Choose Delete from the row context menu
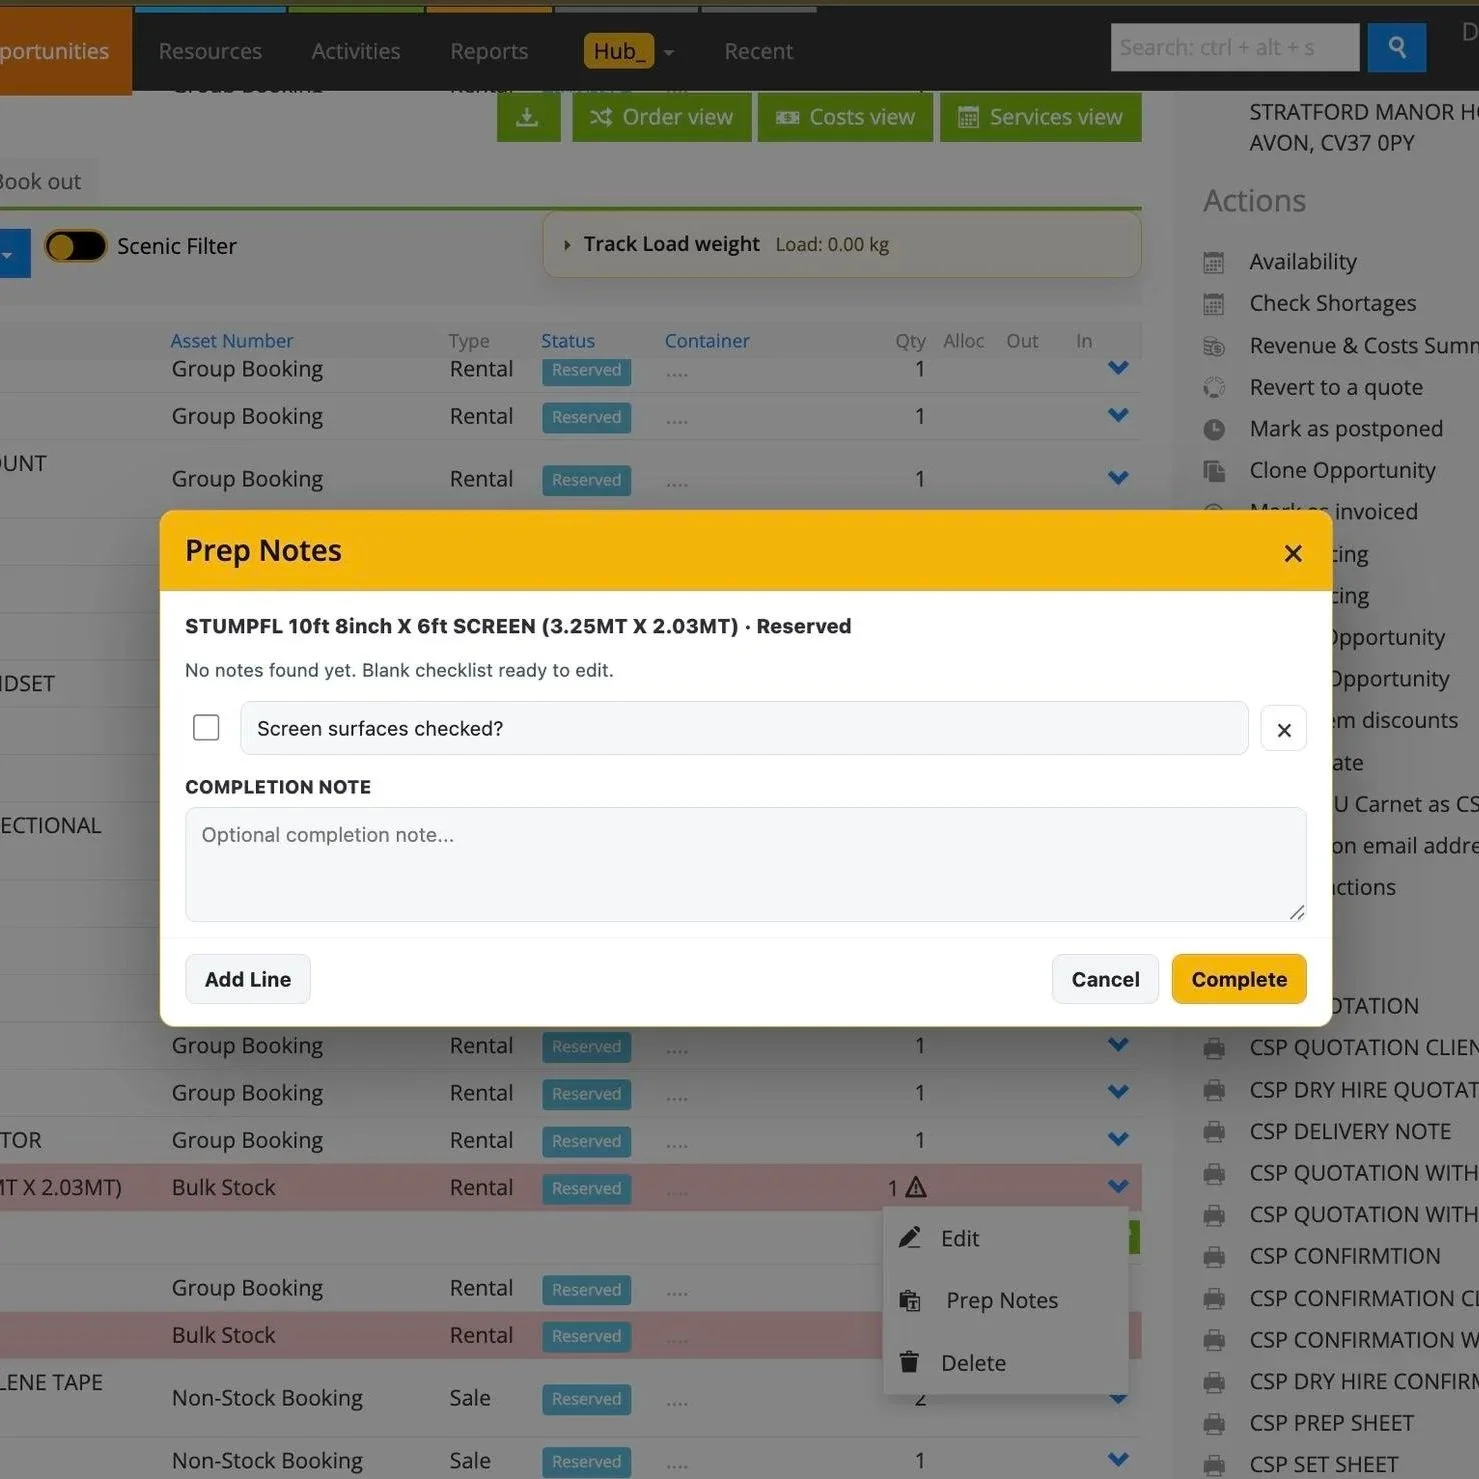1479x1479 pixels. (973, 1363)
